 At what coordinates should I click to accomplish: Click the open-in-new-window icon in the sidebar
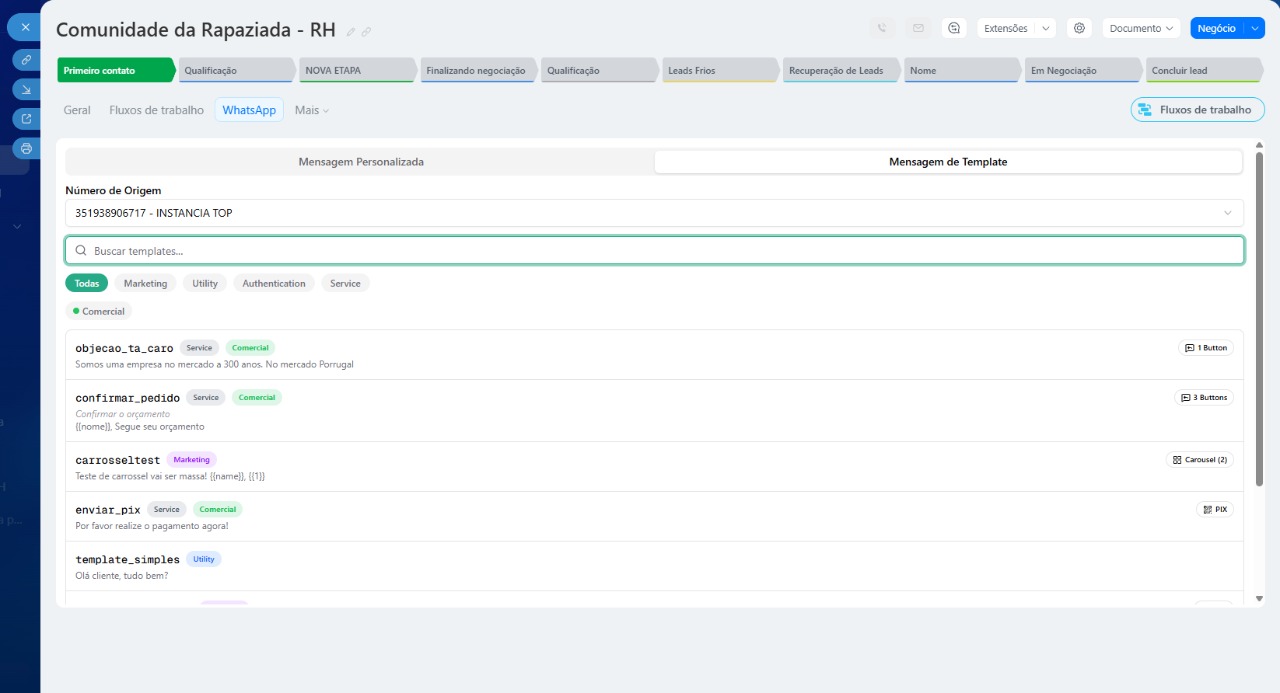pyautogui.click(x=26, y=119)
